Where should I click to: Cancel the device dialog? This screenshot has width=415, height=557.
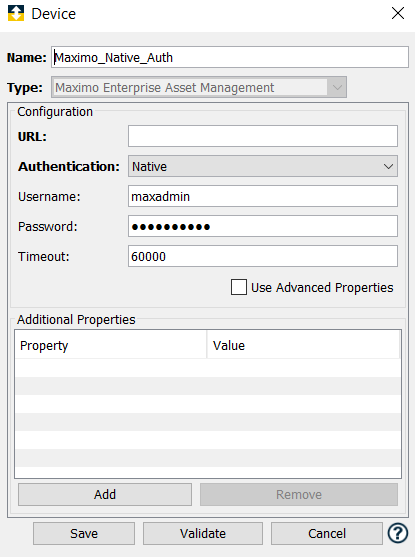click(327, 533)
